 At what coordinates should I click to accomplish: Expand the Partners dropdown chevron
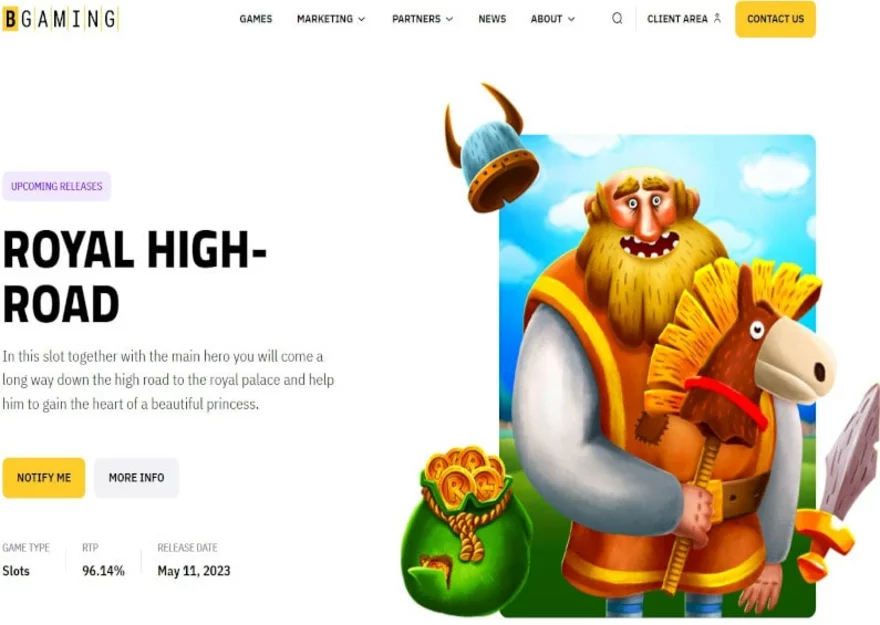point(450,19)
